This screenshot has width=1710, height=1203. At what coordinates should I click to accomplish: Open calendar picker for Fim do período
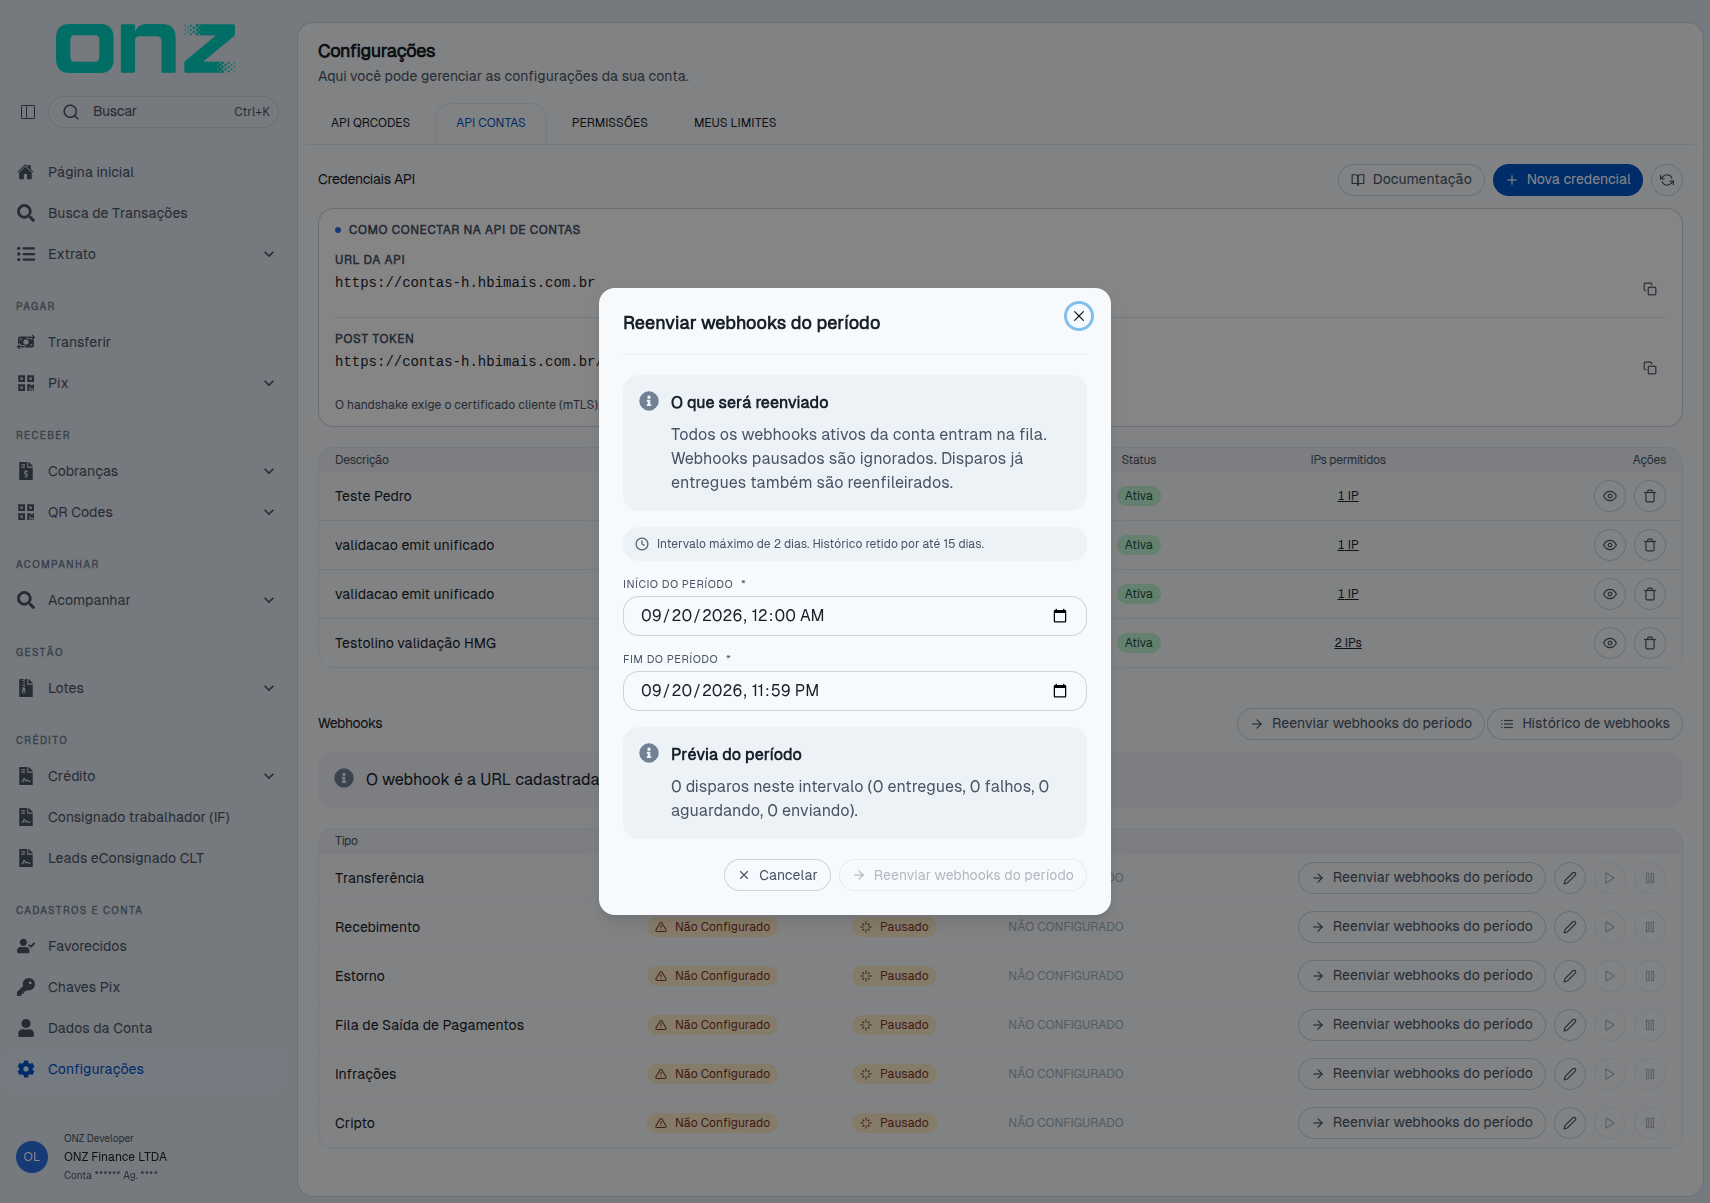(1060, 691)
